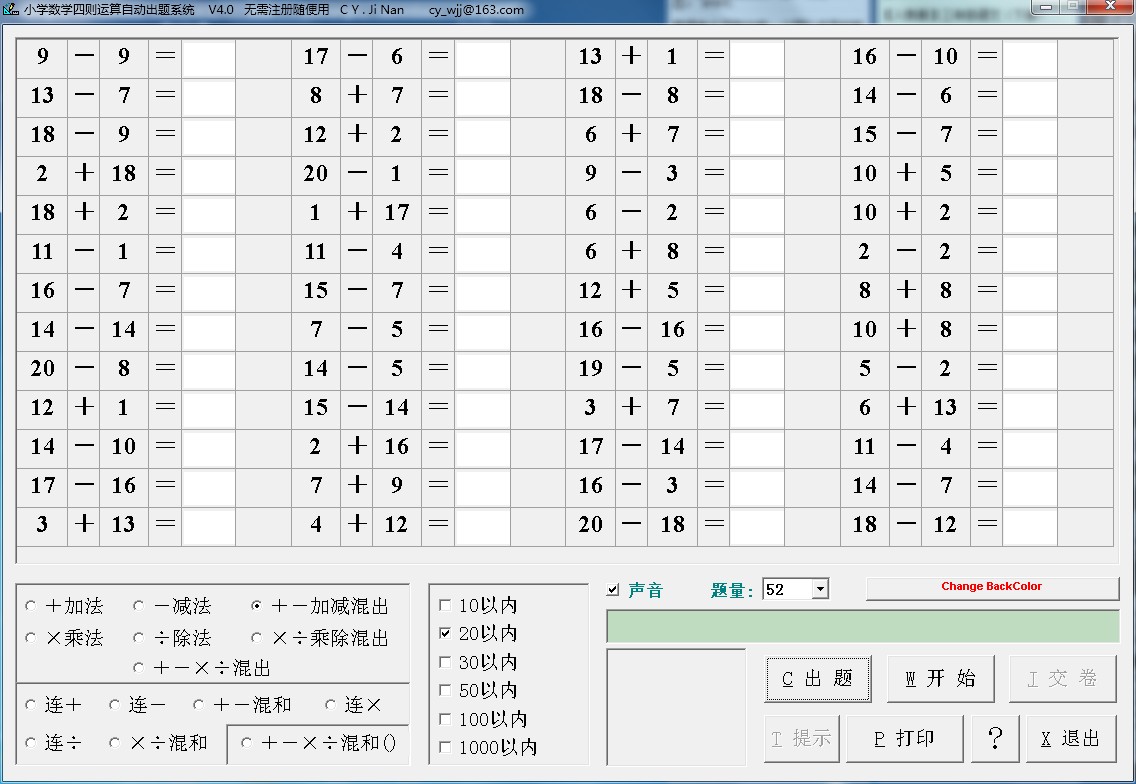Select the ×÷乘除混出 mixed radio button
Image resolution: width=1136 pixels, height=784 pixels.
pyautogui.click(x=257, y=638)
